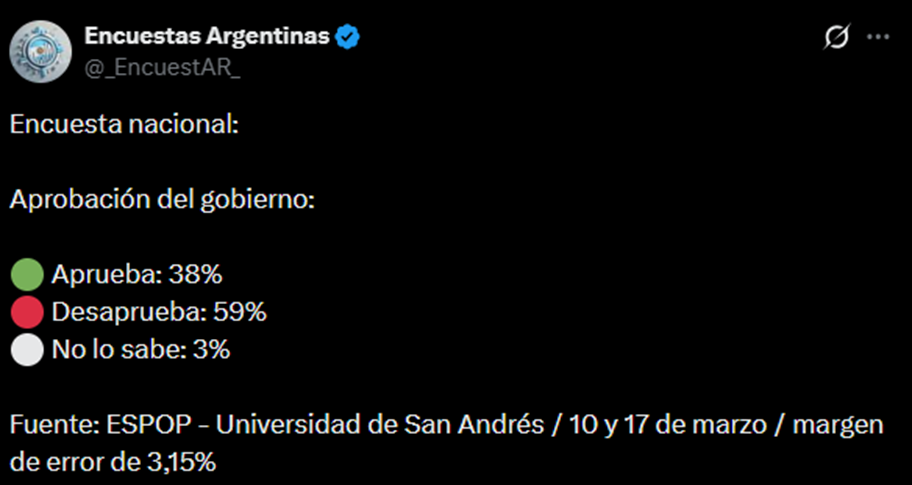The height and width of the screenshot is (485, 912).
Task: Click the green circle emoji
Action: tap(27, 274)
